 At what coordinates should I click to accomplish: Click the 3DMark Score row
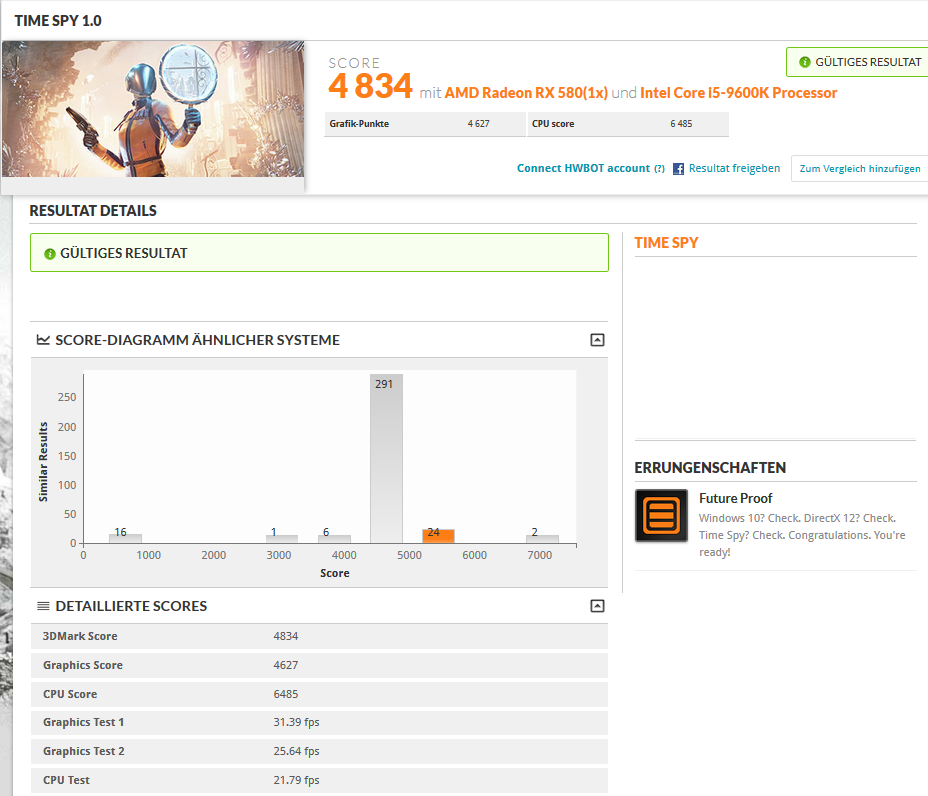tap(319, 636)
